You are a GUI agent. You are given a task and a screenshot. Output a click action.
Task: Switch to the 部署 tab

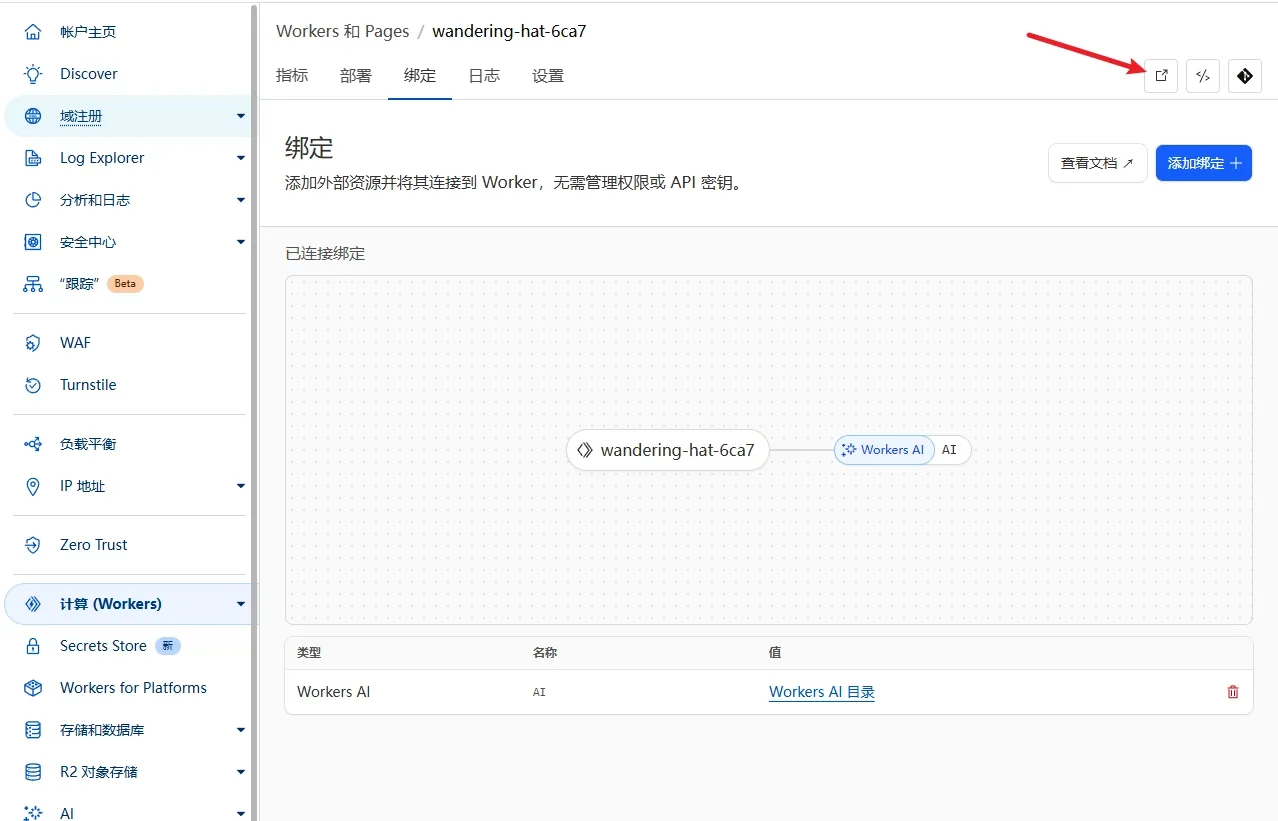(356, 76)
